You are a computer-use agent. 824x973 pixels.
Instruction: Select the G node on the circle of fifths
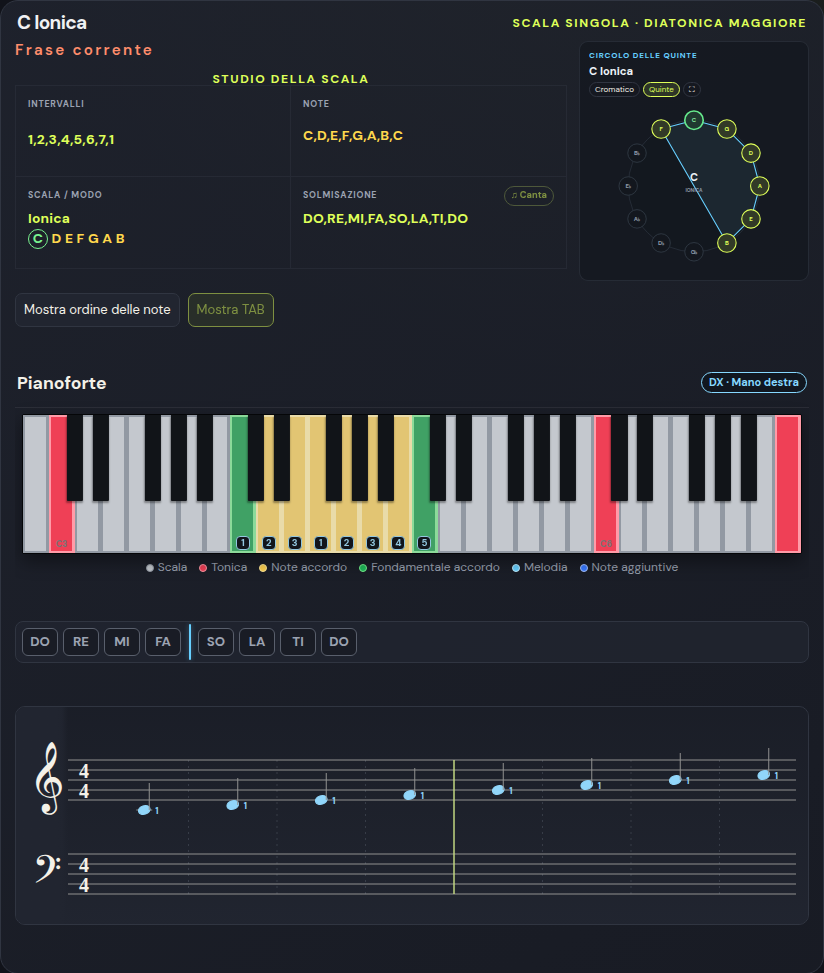[x=727, y=129]
